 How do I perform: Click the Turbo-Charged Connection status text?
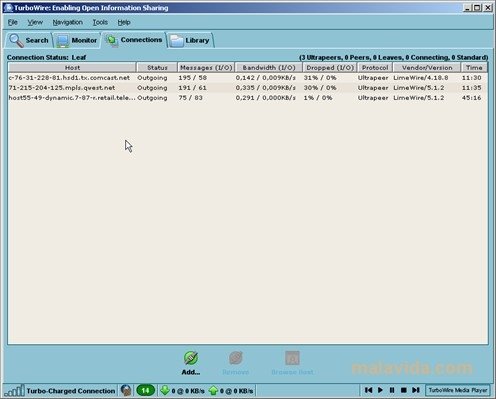pos(71,391)
